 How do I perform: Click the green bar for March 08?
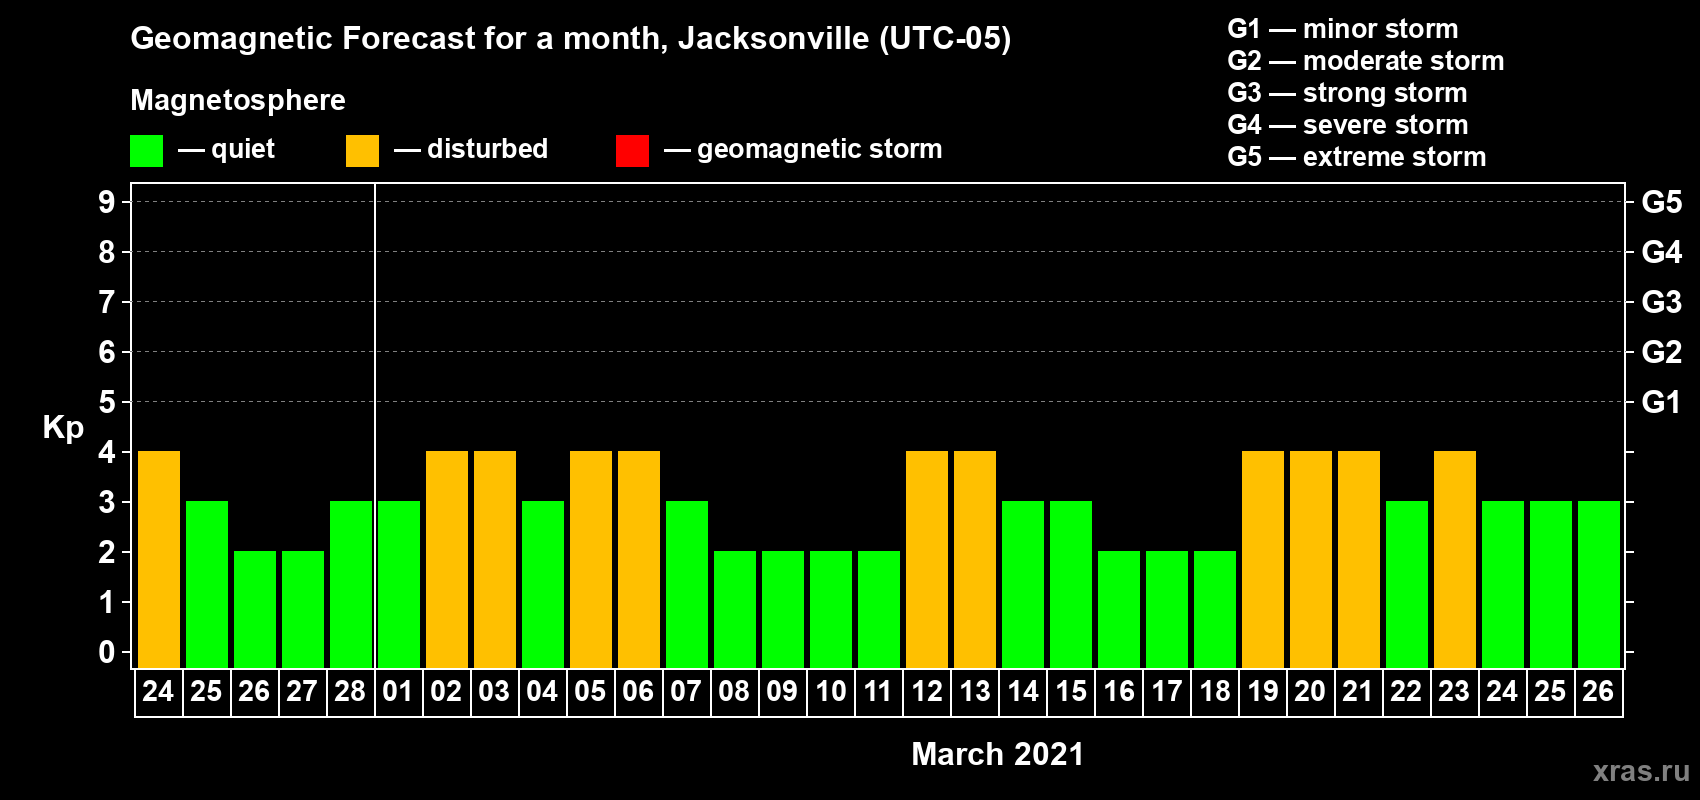[x=735, y=610]
